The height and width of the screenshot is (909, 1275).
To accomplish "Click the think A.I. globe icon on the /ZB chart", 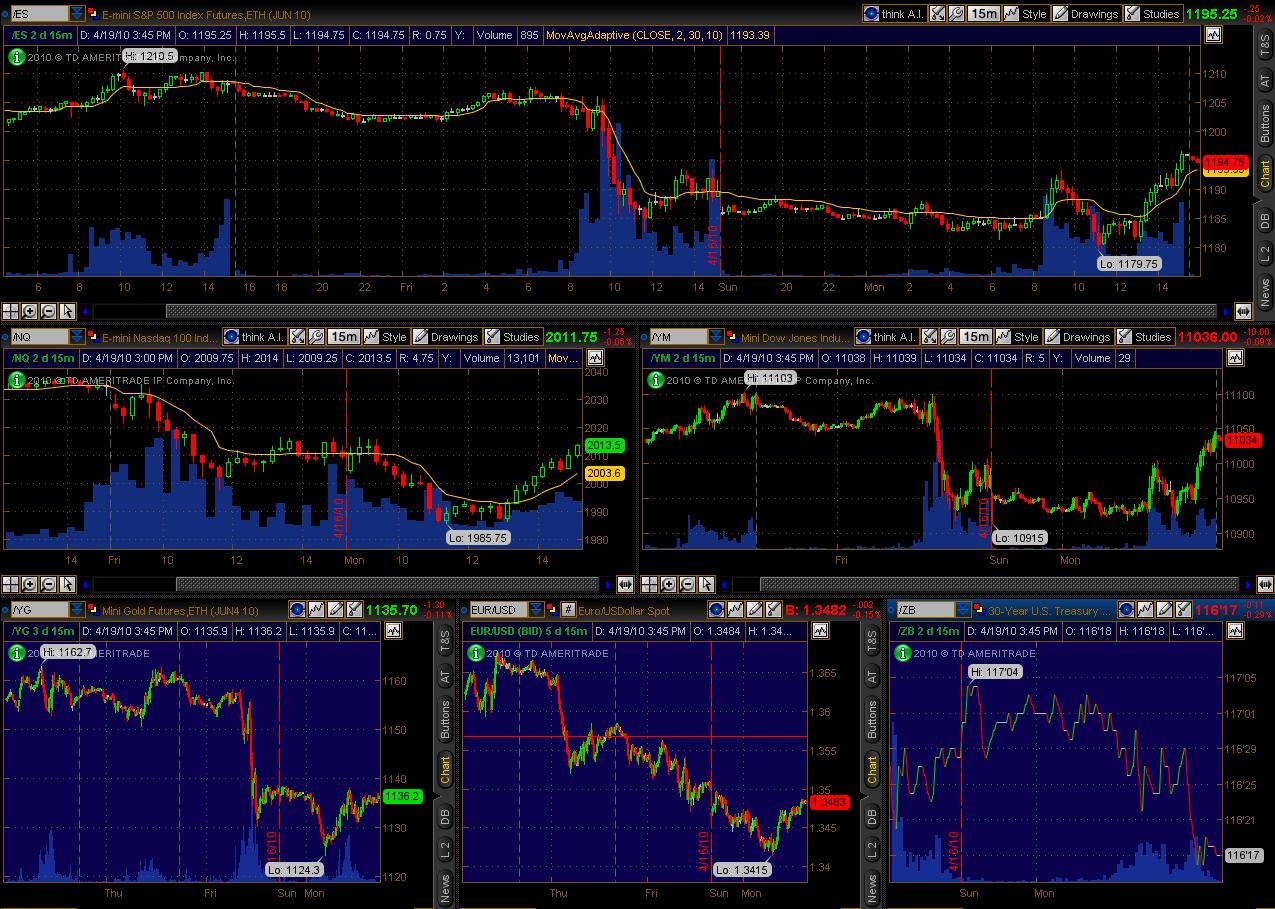I will 1125,609.
